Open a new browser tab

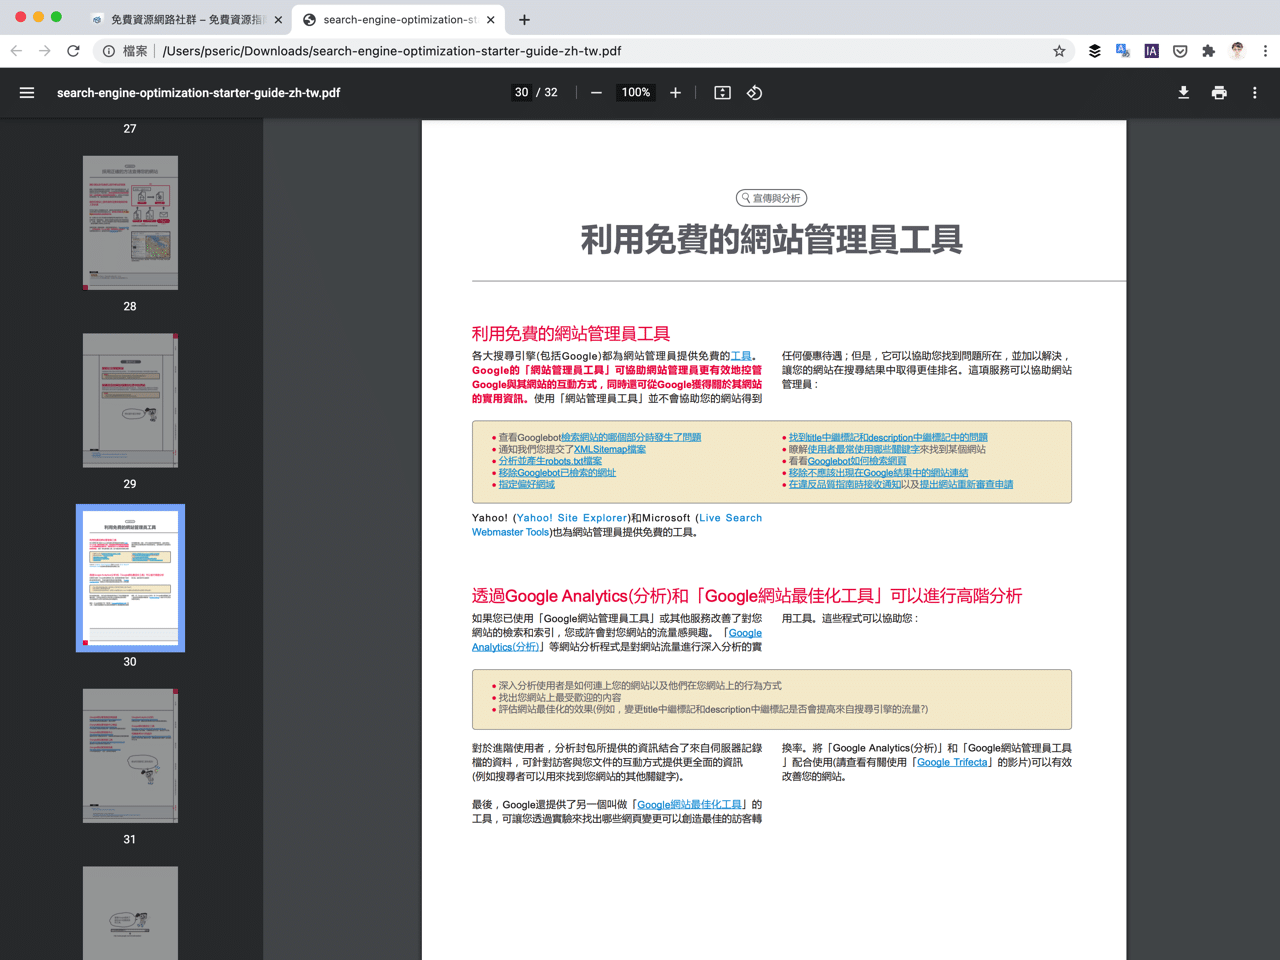click(x=524, y=19)
